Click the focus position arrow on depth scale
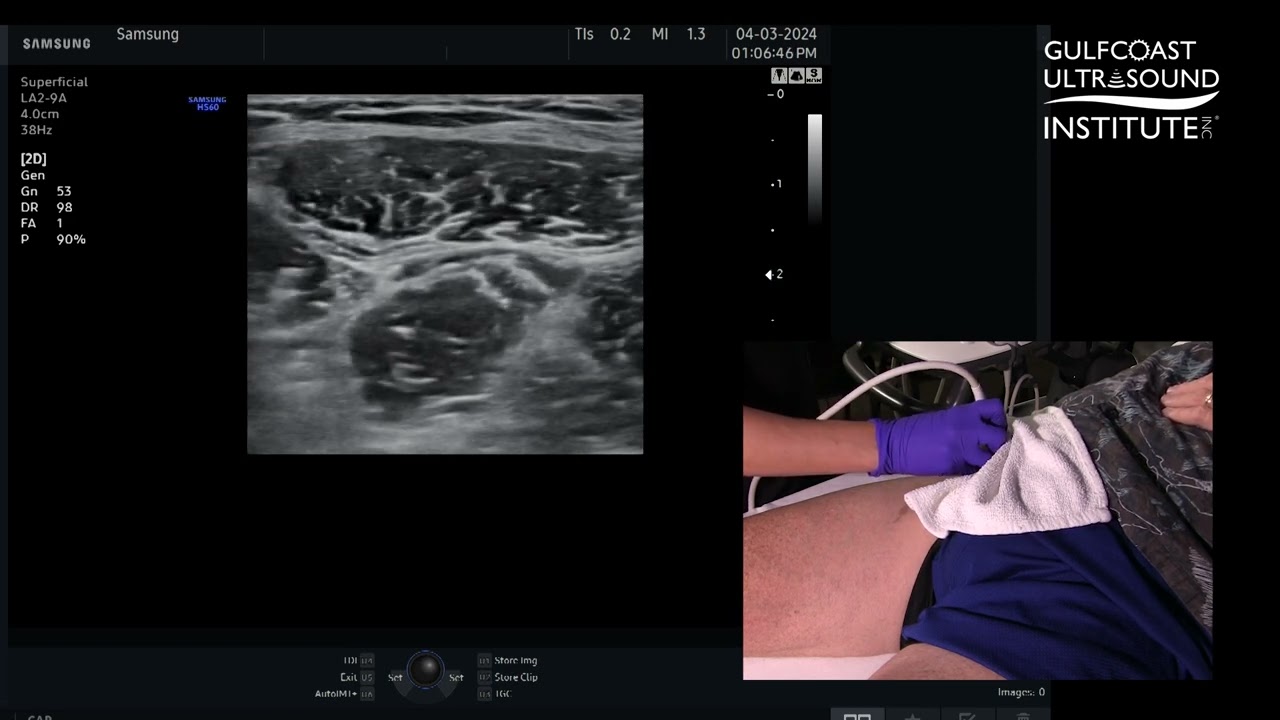 click(x=769, y=274)
